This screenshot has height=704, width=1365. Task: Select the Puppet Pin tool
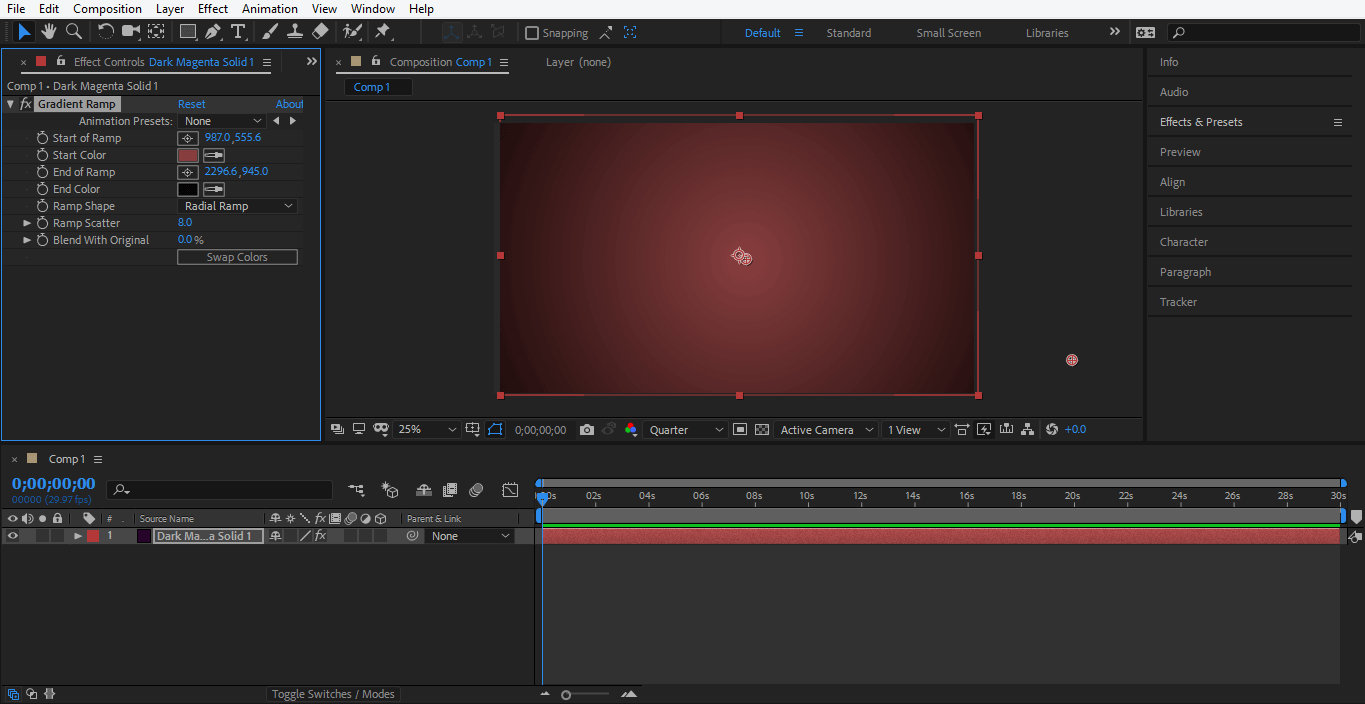click(x=382, y=32)
